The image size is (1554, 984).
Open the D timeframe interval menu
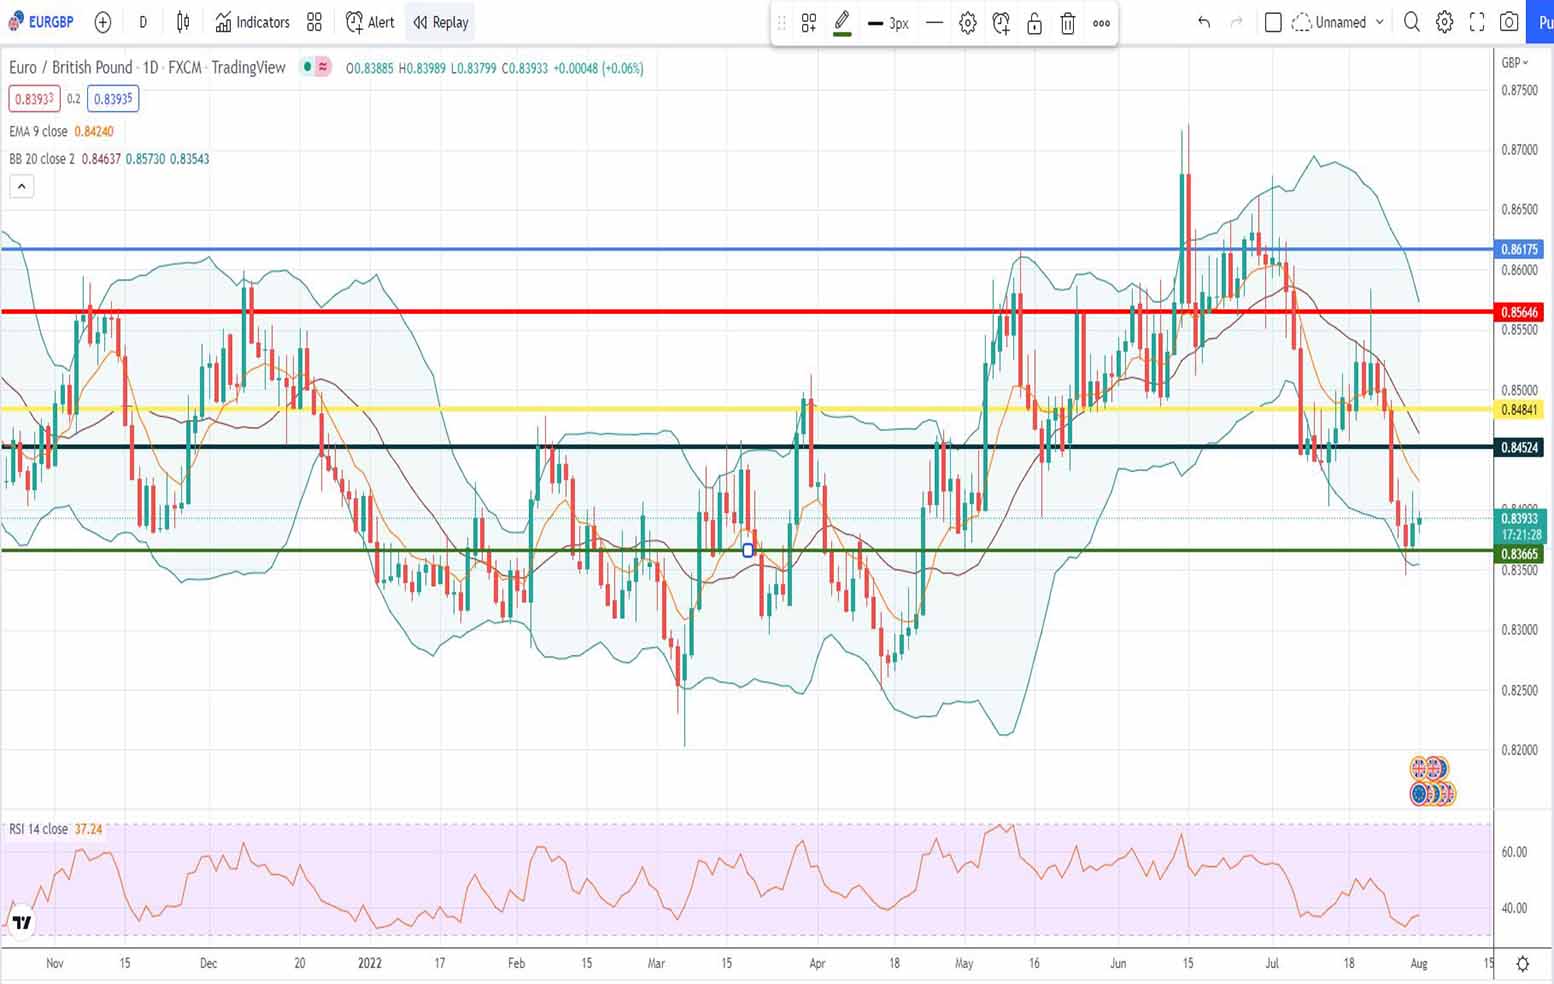pyautogui.click(x=143, y=22)
